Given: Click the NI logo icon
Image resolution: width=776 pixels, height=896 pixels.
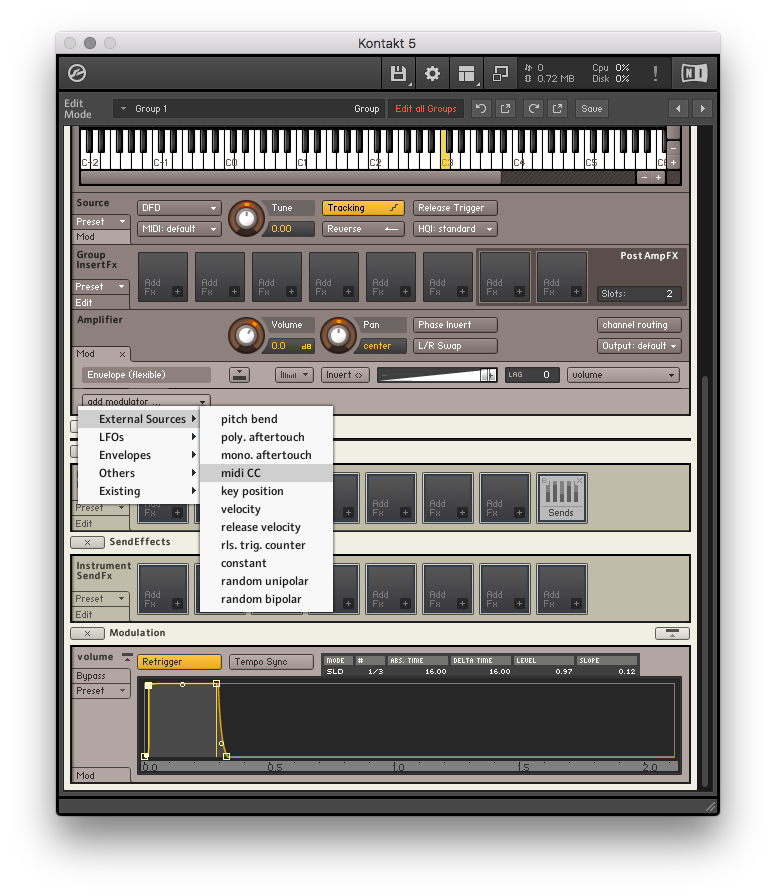Looking at the screenshot, I should (x=694, y=73).
